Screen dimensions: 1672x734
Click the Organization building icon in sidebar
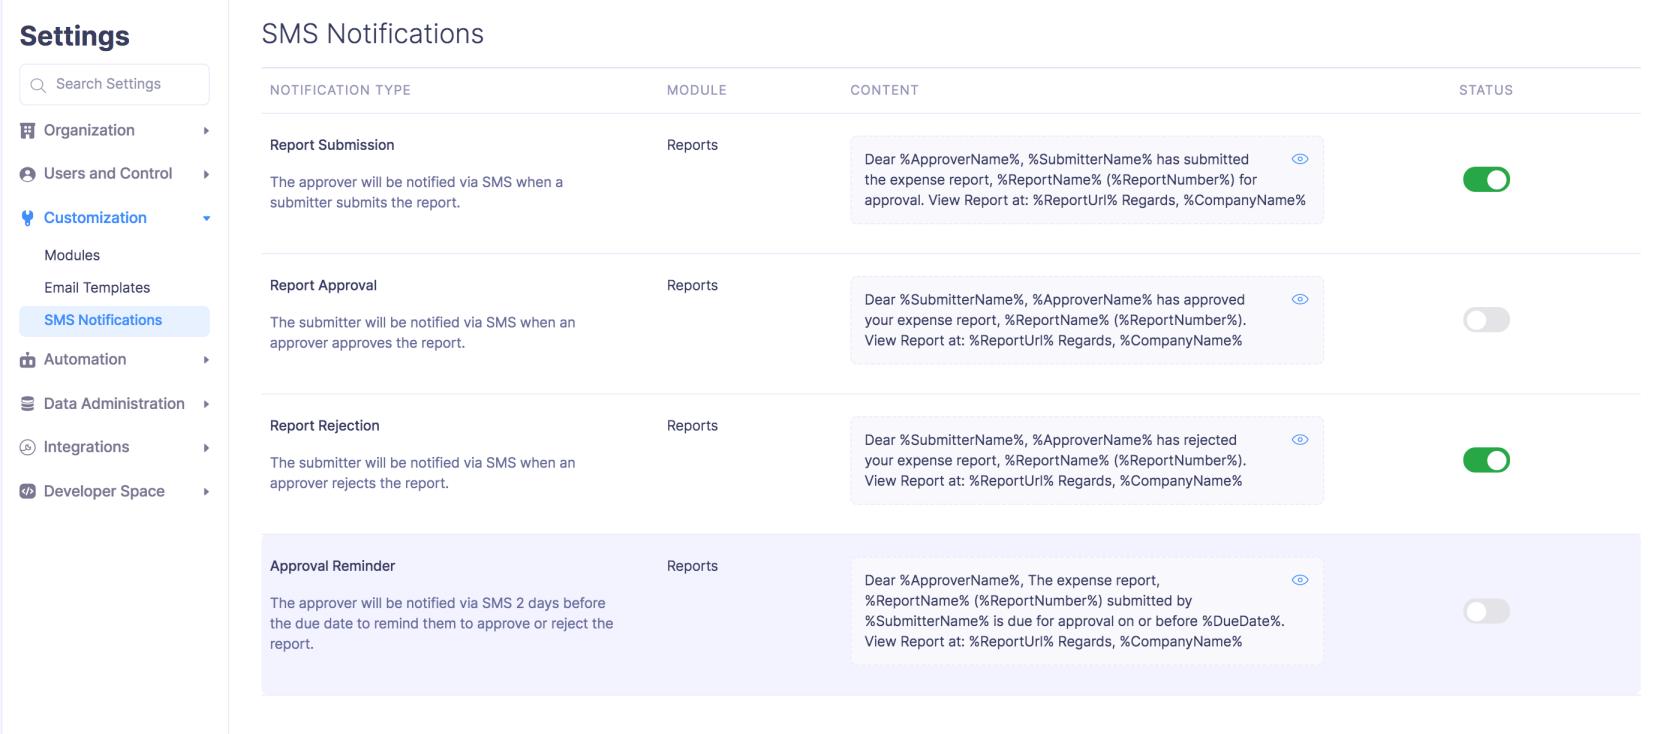coord(28,131)
